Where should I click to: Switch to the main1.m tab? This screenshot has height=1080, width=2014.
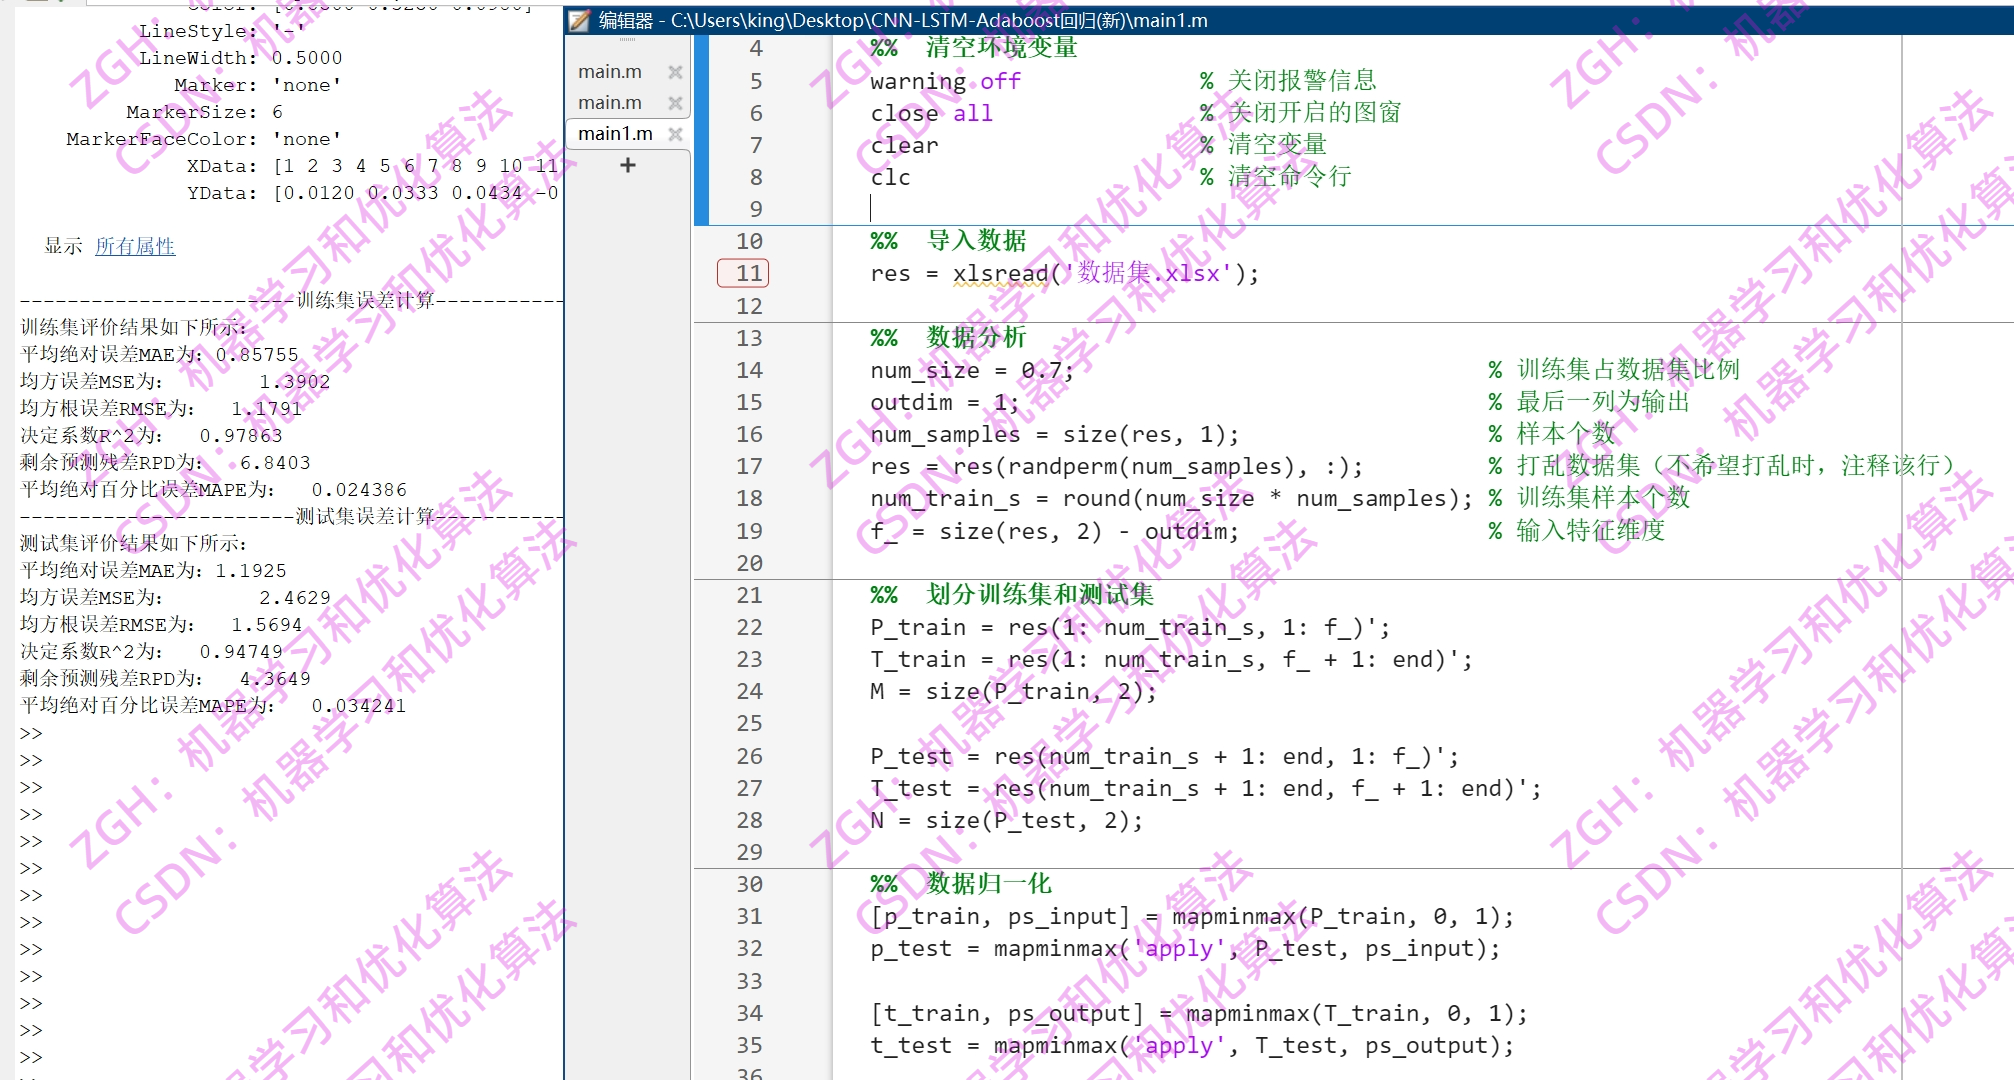[615, 134]
